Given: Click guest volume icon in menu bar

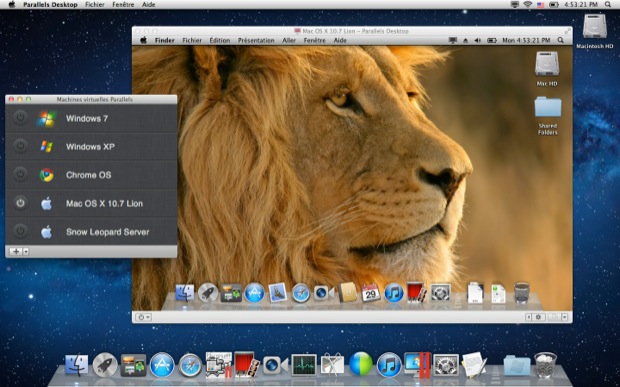Looking at the screenshot, I should [478, 40].
